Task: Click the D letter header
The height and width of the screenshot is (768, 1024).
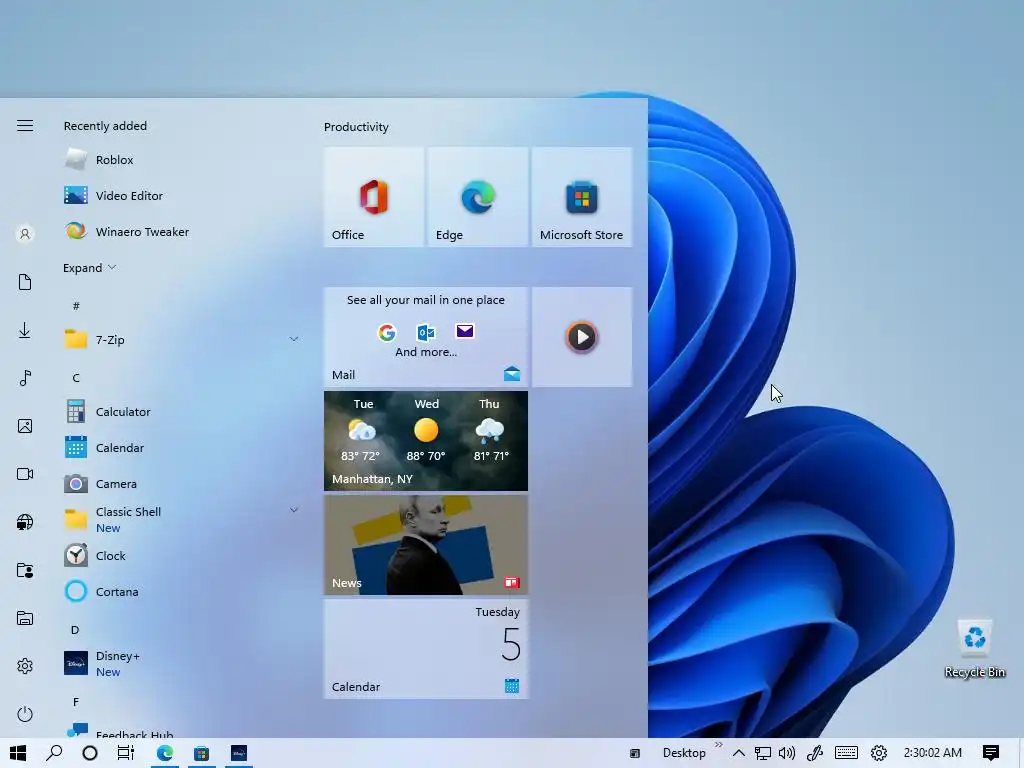Action: [75, 630]
